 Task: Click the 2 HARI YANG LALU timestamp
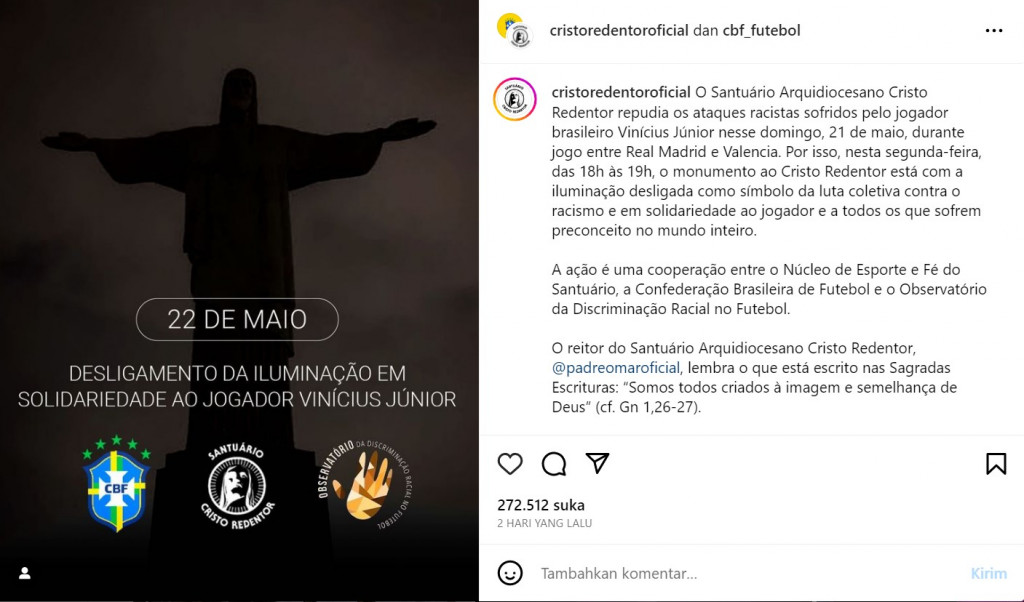(x=545, y=523)
